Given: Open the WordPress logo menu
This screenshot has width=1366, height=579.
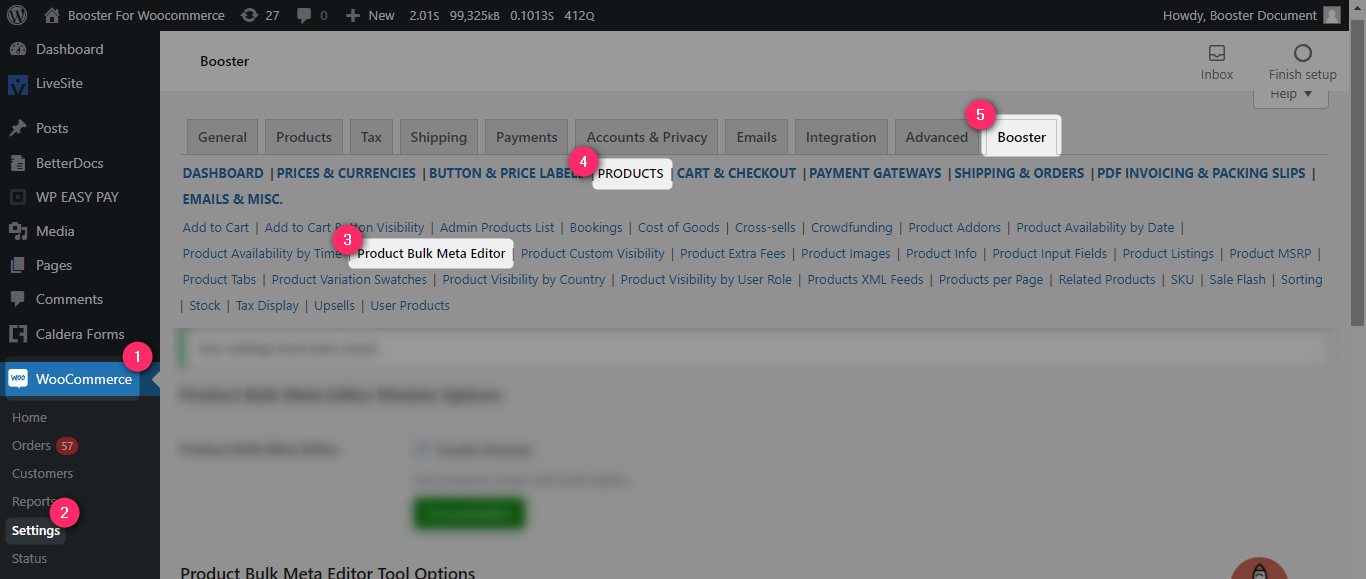Looking at the screenshot, I should click(x=17, y=15).
